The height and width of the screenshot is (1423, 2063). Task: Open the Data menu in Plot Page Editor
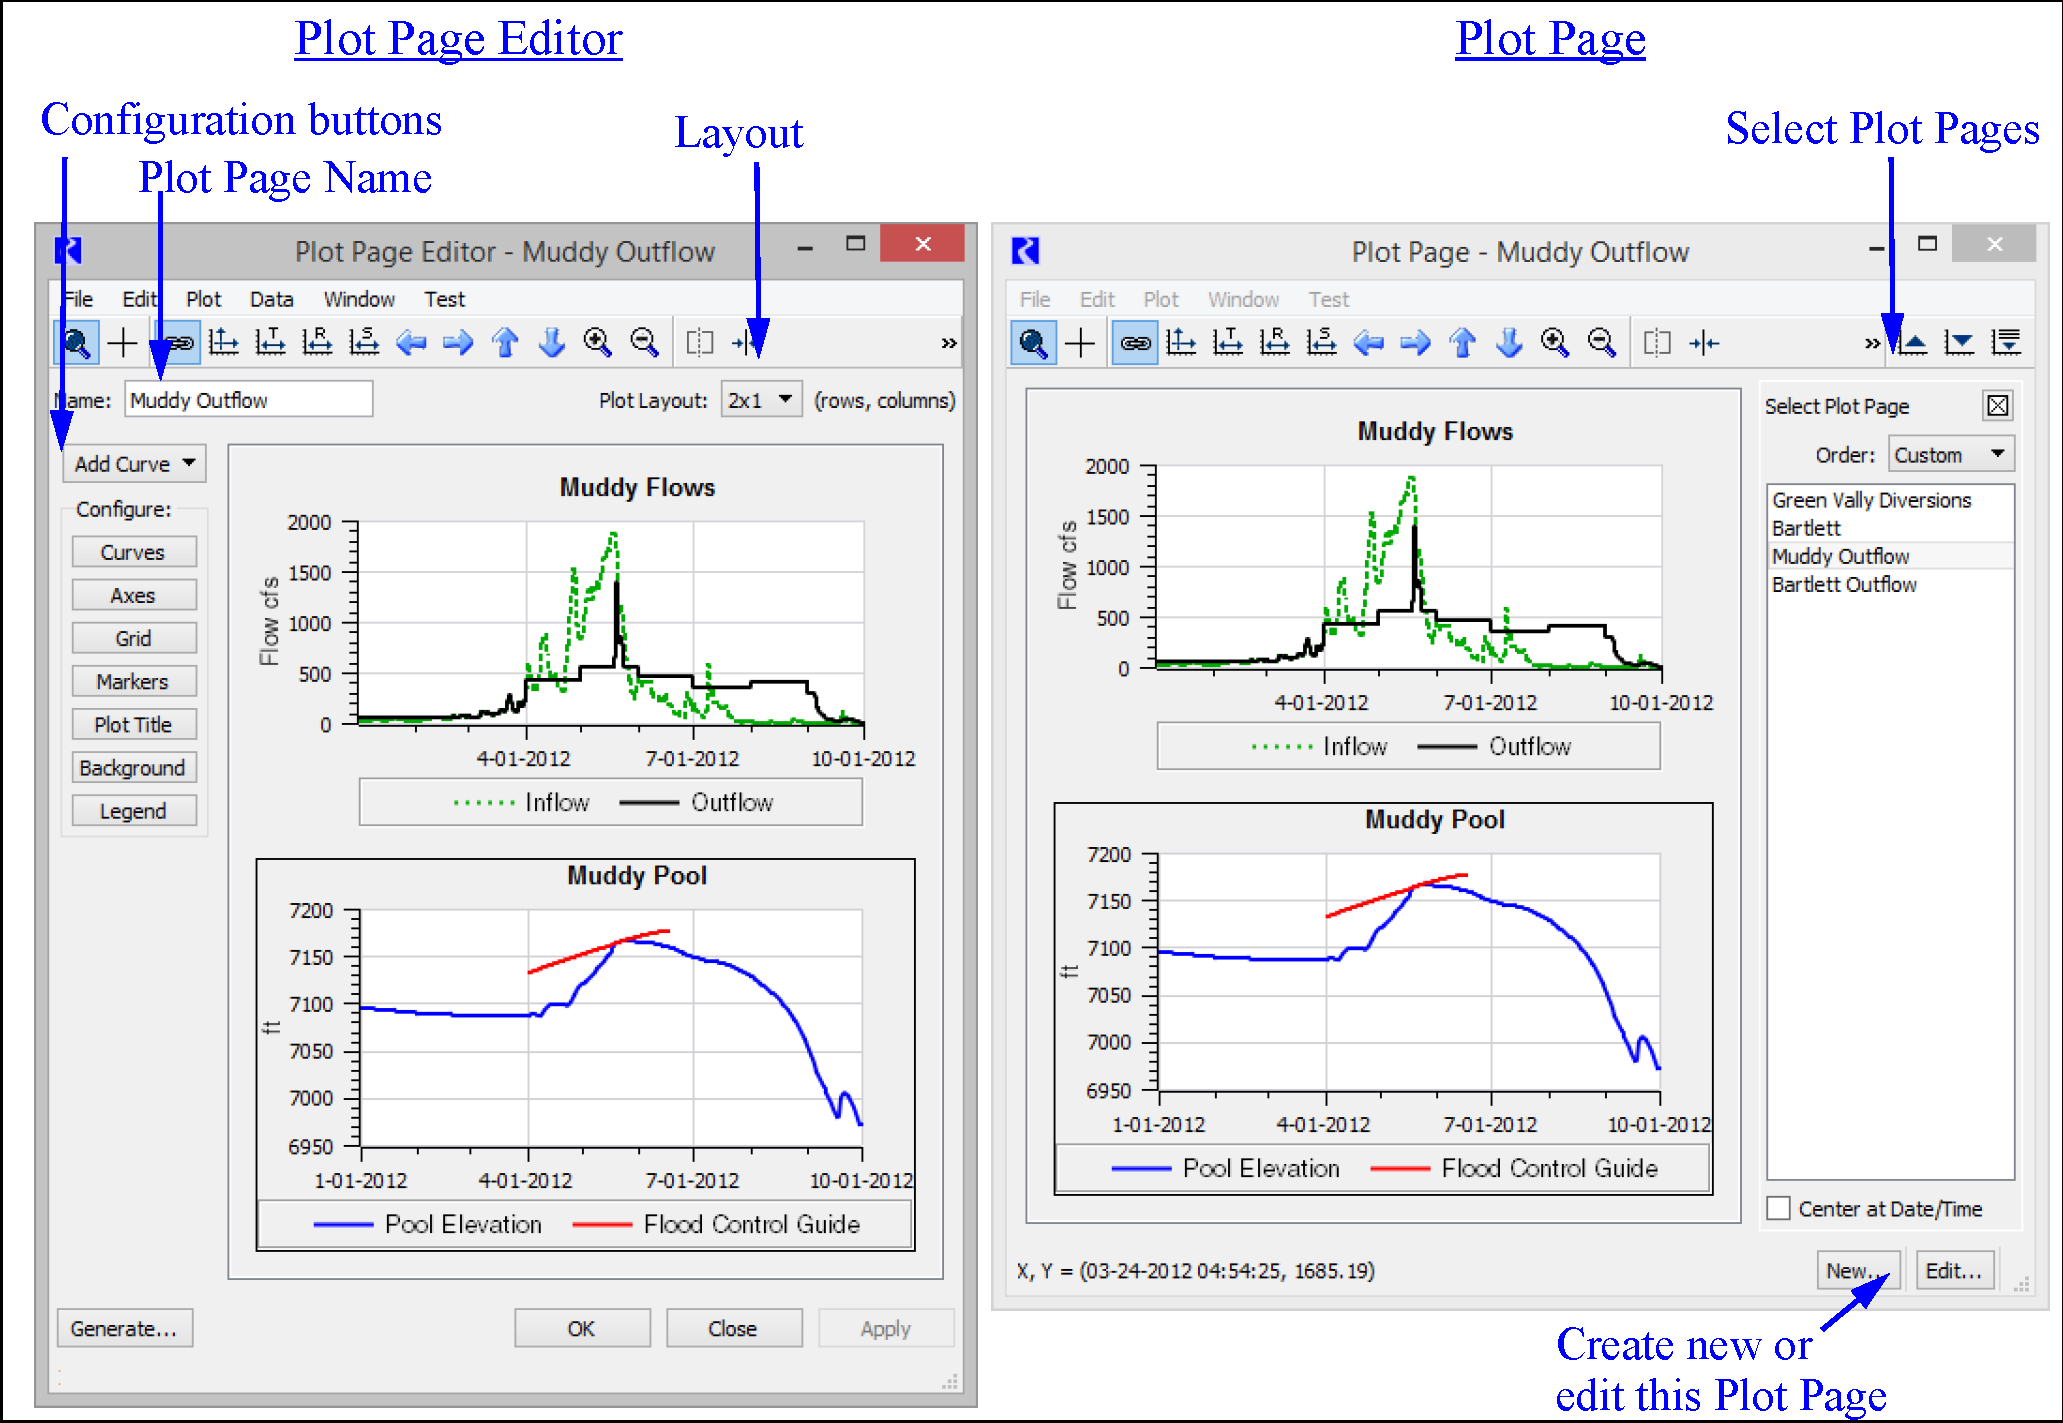(x=271, y=299)
